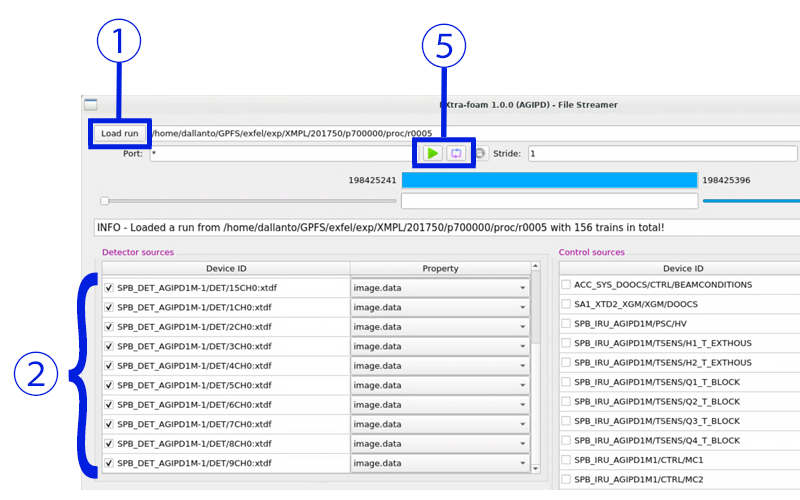Click the train end slider on right

(x=751, y=201)
